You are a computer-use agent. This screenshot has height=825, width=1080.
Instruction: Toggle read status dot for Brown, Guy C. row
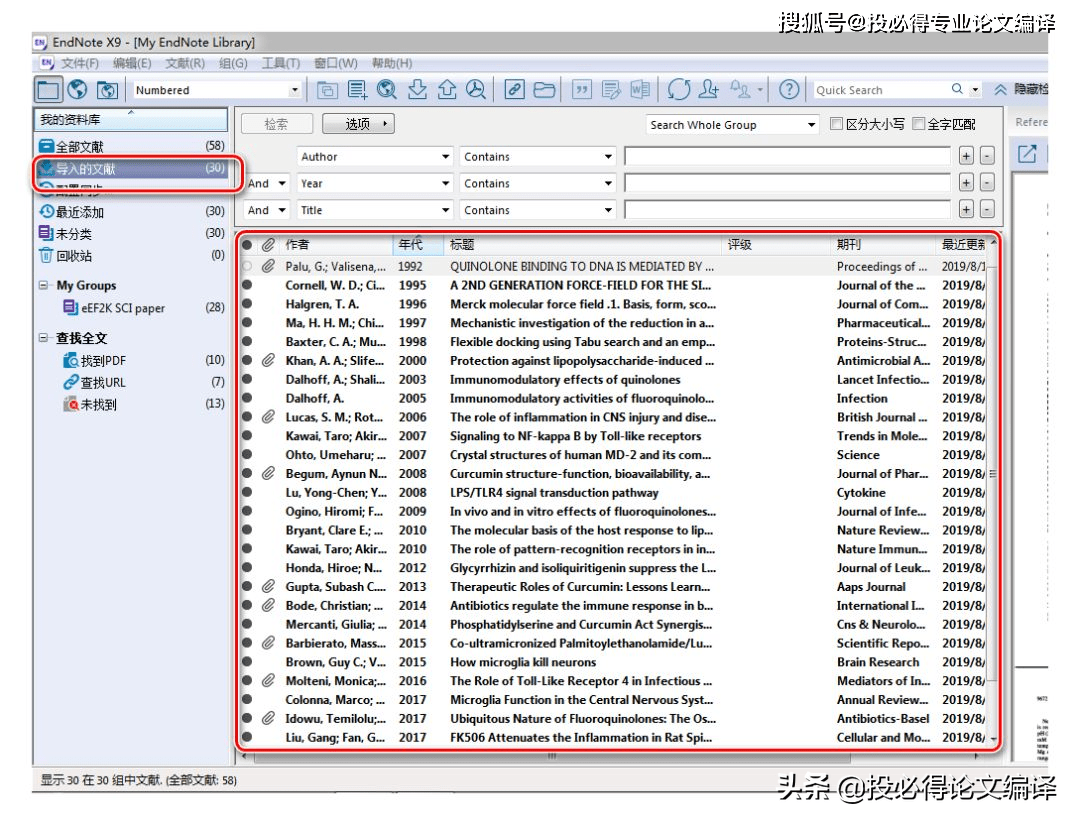[x=247, y=661]
